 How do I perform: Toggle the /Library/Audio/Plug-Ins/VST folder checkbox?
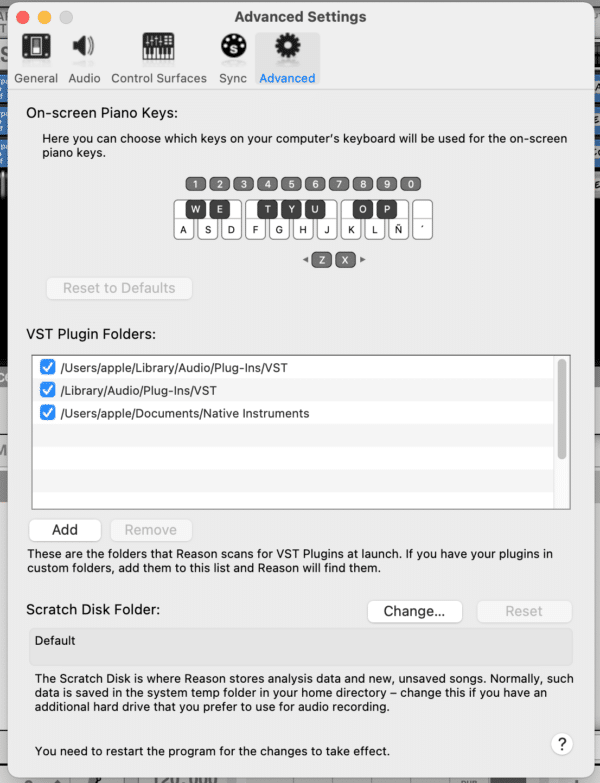click(47, 390)
